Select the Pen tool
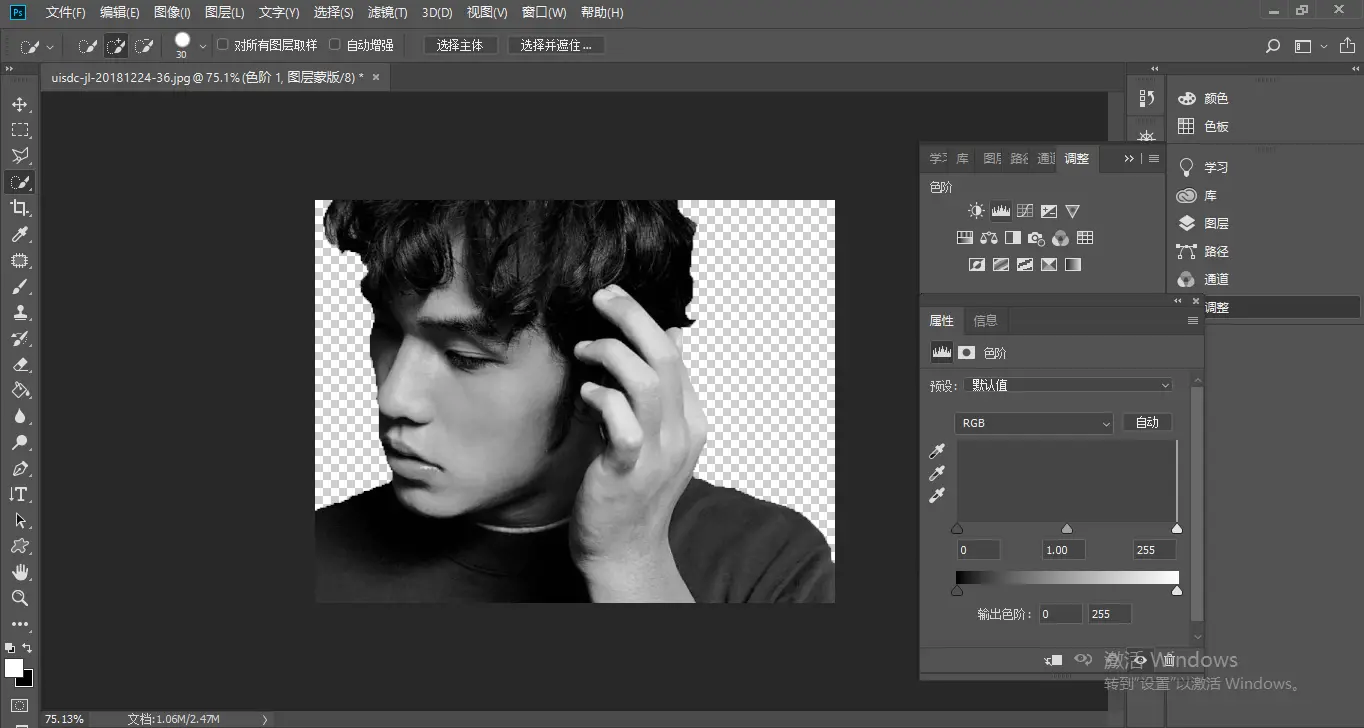Viewport: 1364px width, 728px height. coord(20,468)
